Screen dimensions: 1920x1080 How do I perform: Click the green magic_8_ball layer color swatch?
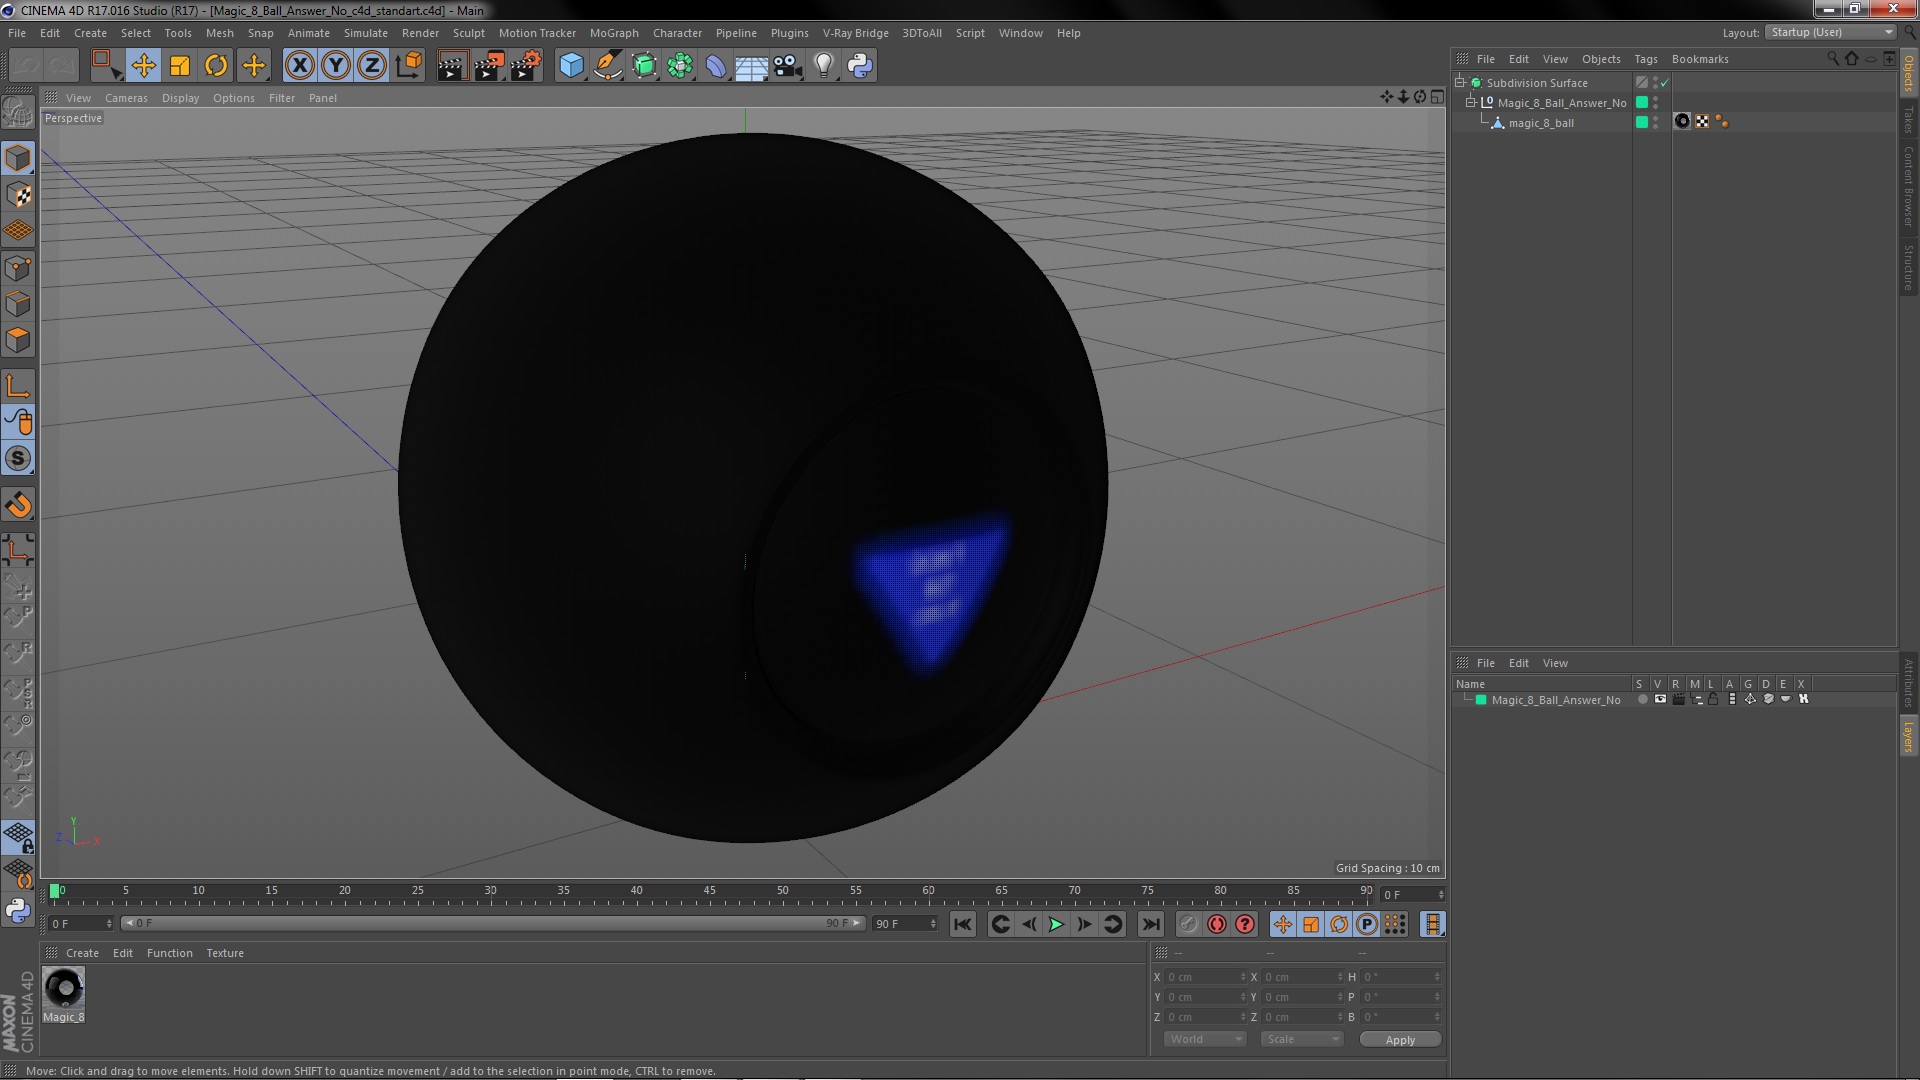tap(1641, 123)
